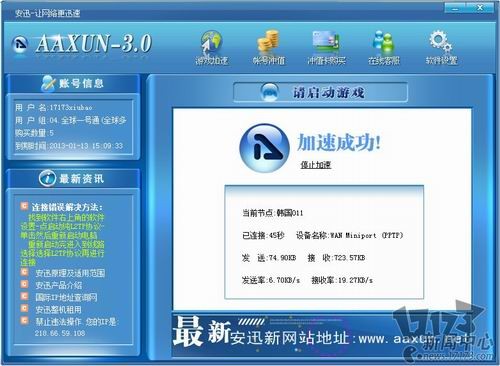500x366 pixels.
Task: Click the 当前节点 韩国011 text
Action: tap(273, 213)
